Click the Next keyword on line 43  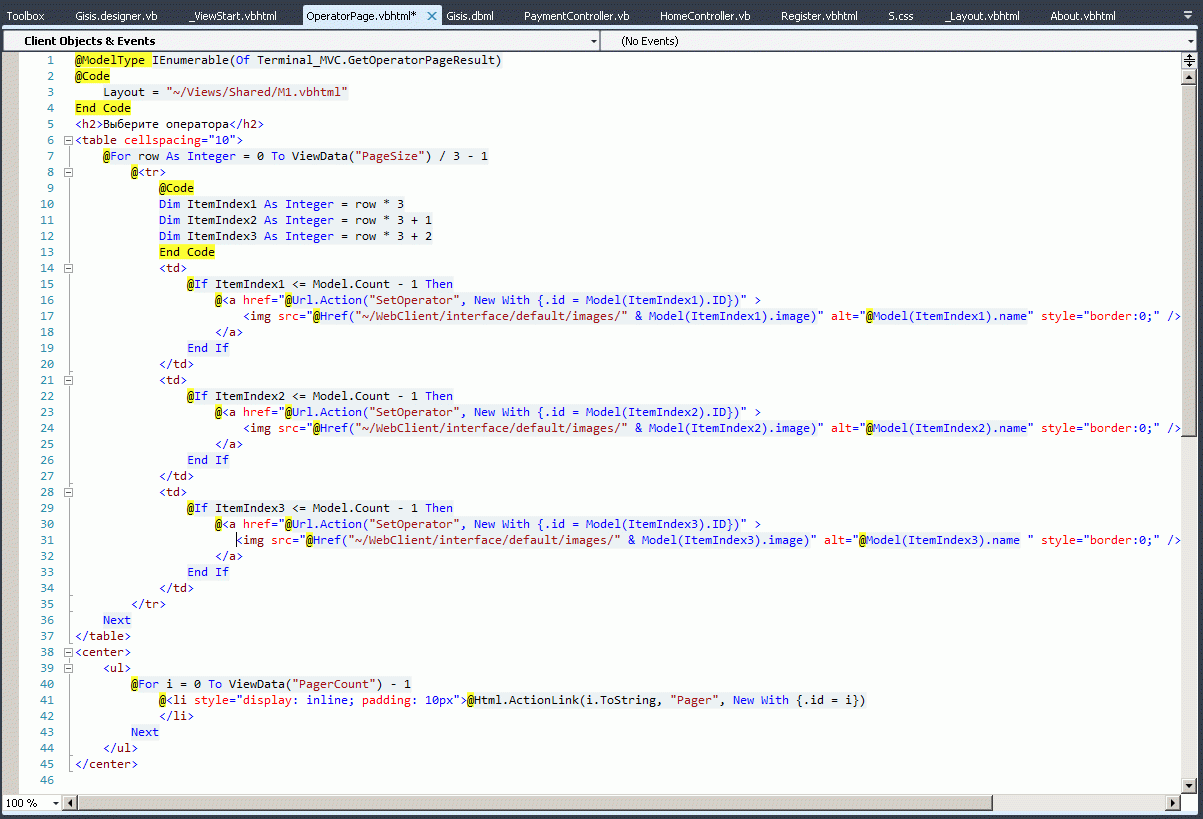click(x=145, y=732)
